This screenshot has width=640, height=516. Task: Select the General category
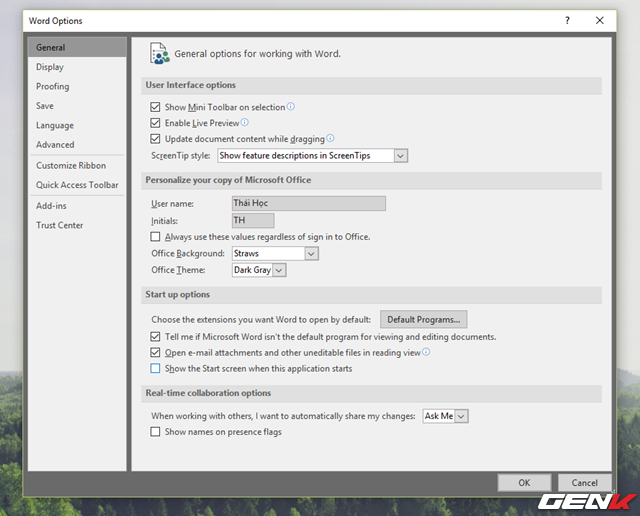pyautogui.click(x=77, y=47)
